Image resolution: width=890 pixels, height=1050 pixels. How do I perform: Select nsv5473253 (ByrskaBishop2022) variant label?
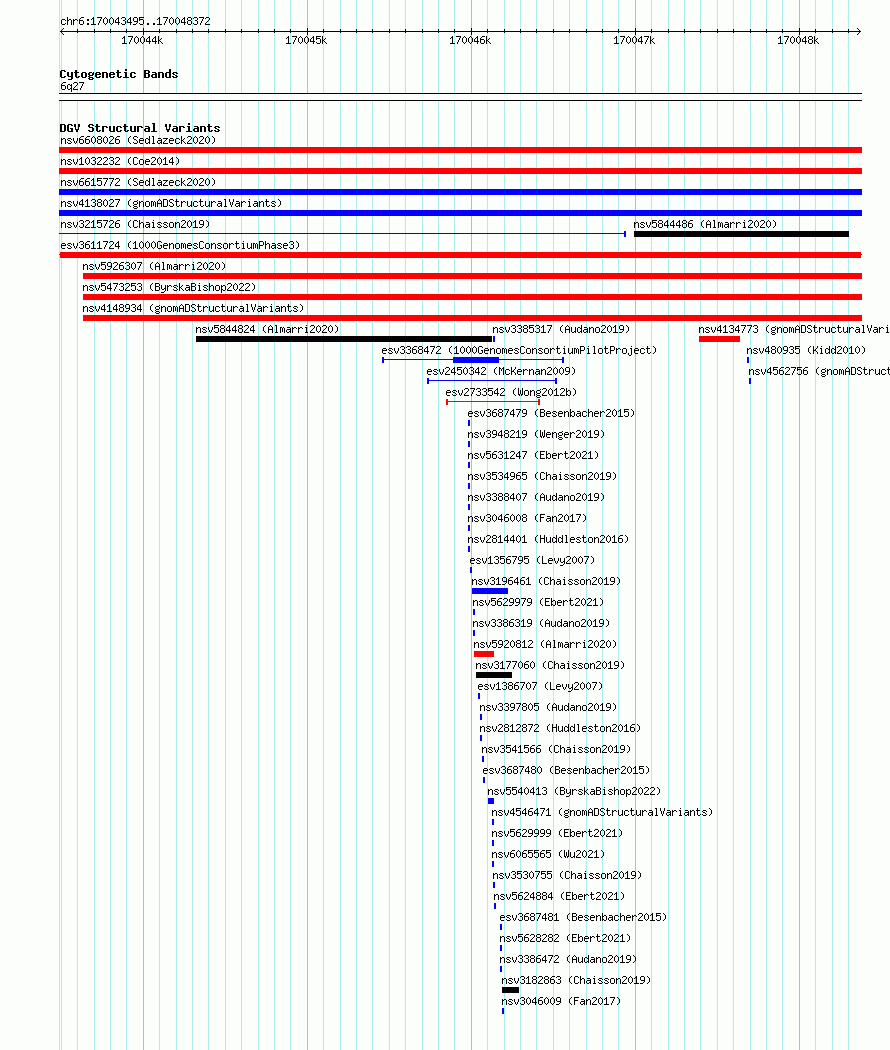coord(169,287)
